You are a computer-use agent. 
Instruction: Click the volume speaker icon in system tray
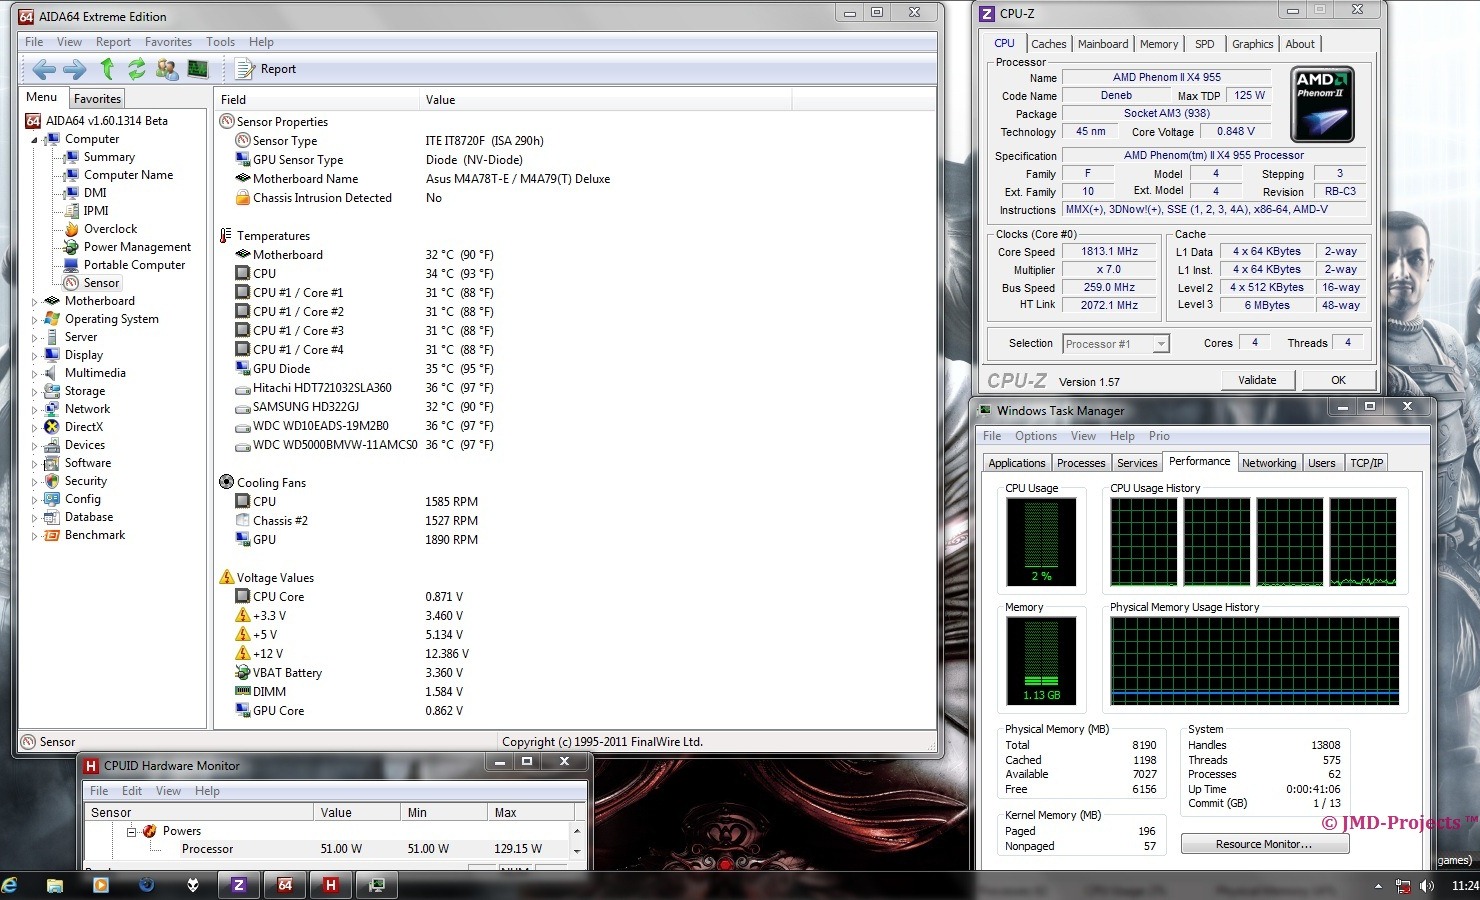pyautogui.click(x=1427, y=886)
